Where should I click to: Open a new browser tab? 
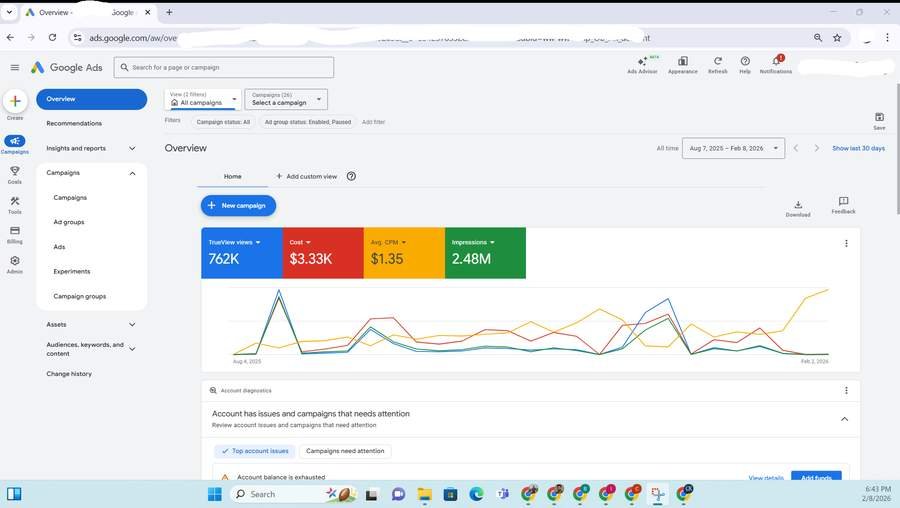tap(169, 12)
